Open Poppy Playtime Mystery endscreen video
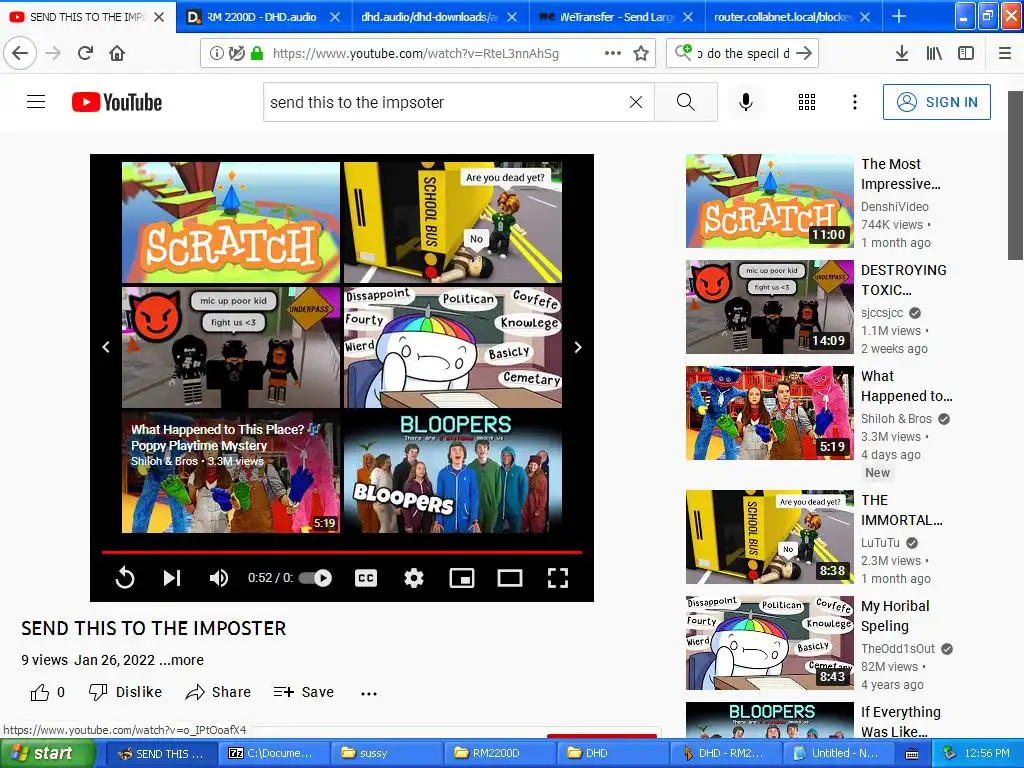The height and width of the screenshot is (768, 1024). pyautogui.click(x=231, y=472)
